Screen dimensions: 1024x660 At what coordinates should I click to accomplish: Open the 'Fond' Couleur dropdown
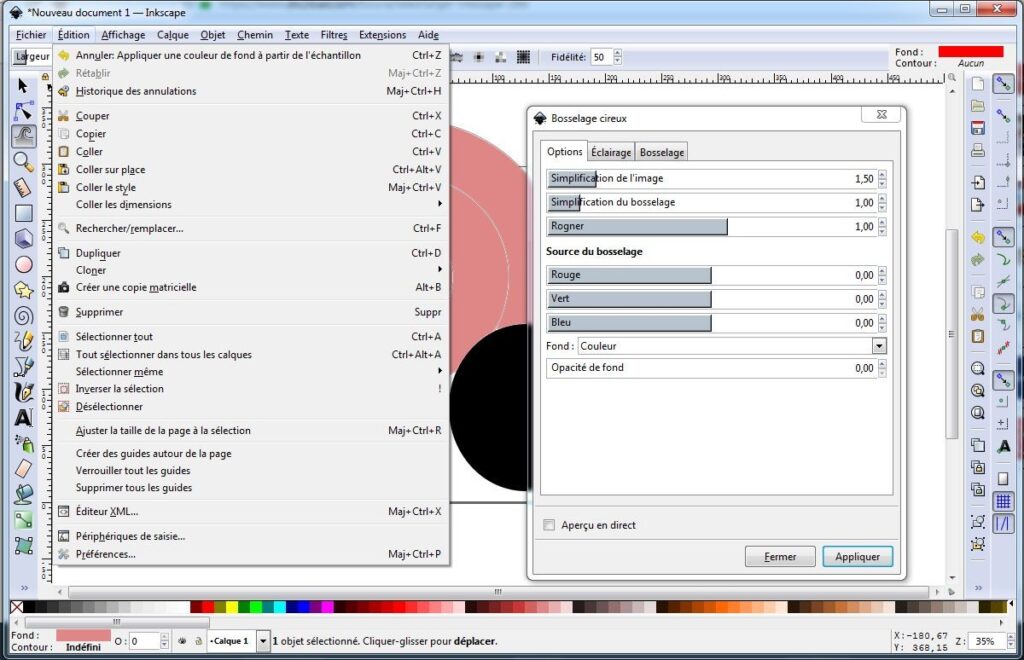pos(879,345)
